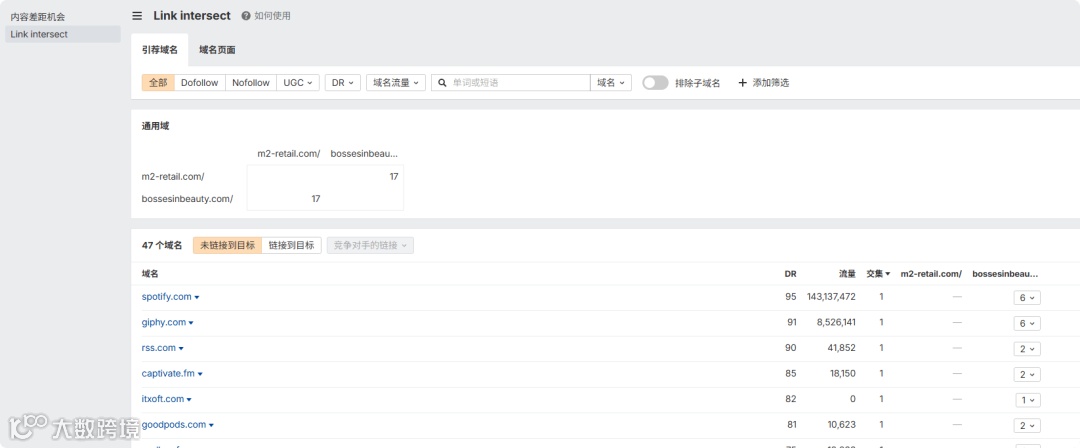The height and width of the screenshot is (448, 1080).
Task: Open the hamburger menu beside Link intersect
Action: [137, 16]
